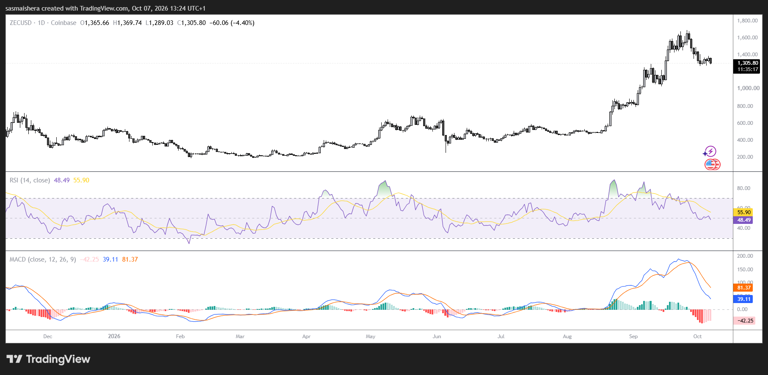Click the 1,800.00 price axis label
The height and width of the screenshot is (375, 768).
click(746, 21)
